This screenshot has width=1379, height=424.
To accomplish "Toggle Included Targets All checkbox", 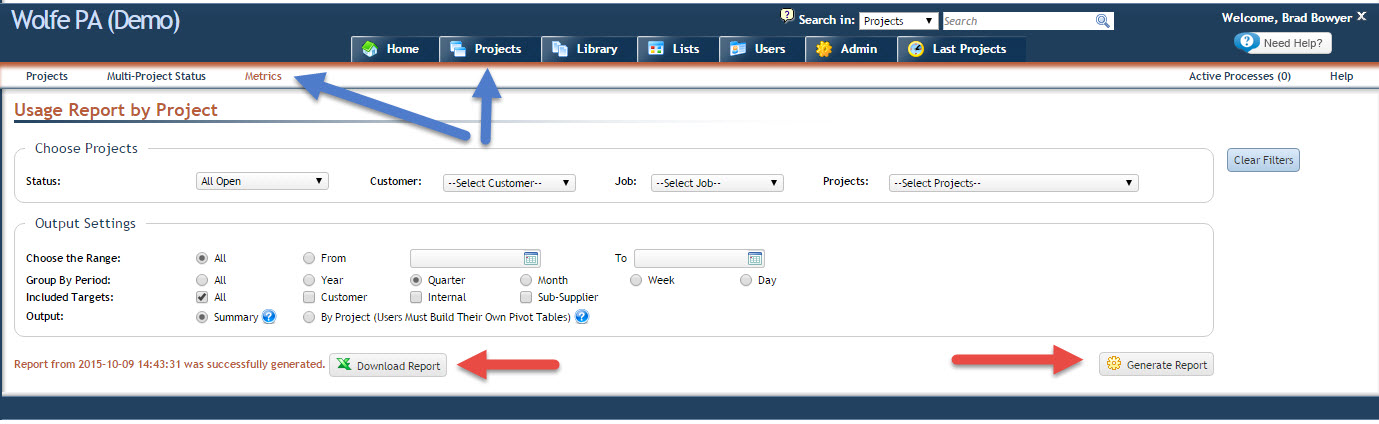I will coord(203,297).
